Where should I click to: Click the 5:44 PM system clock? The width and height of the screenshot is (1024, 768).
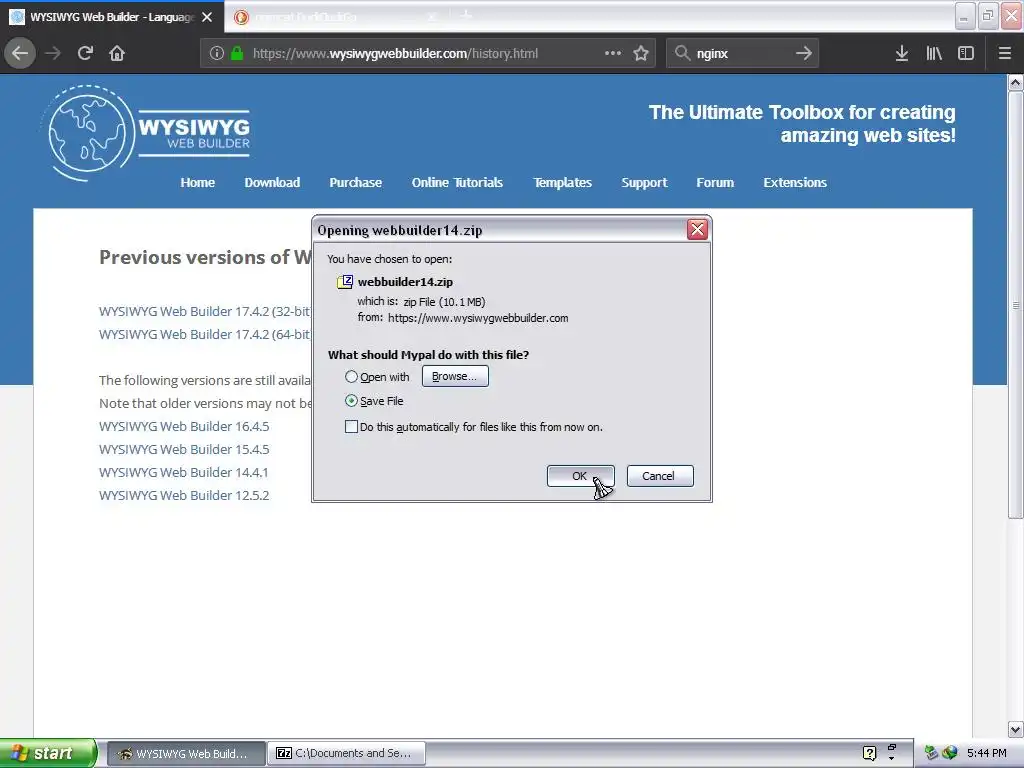click(986, 753)
